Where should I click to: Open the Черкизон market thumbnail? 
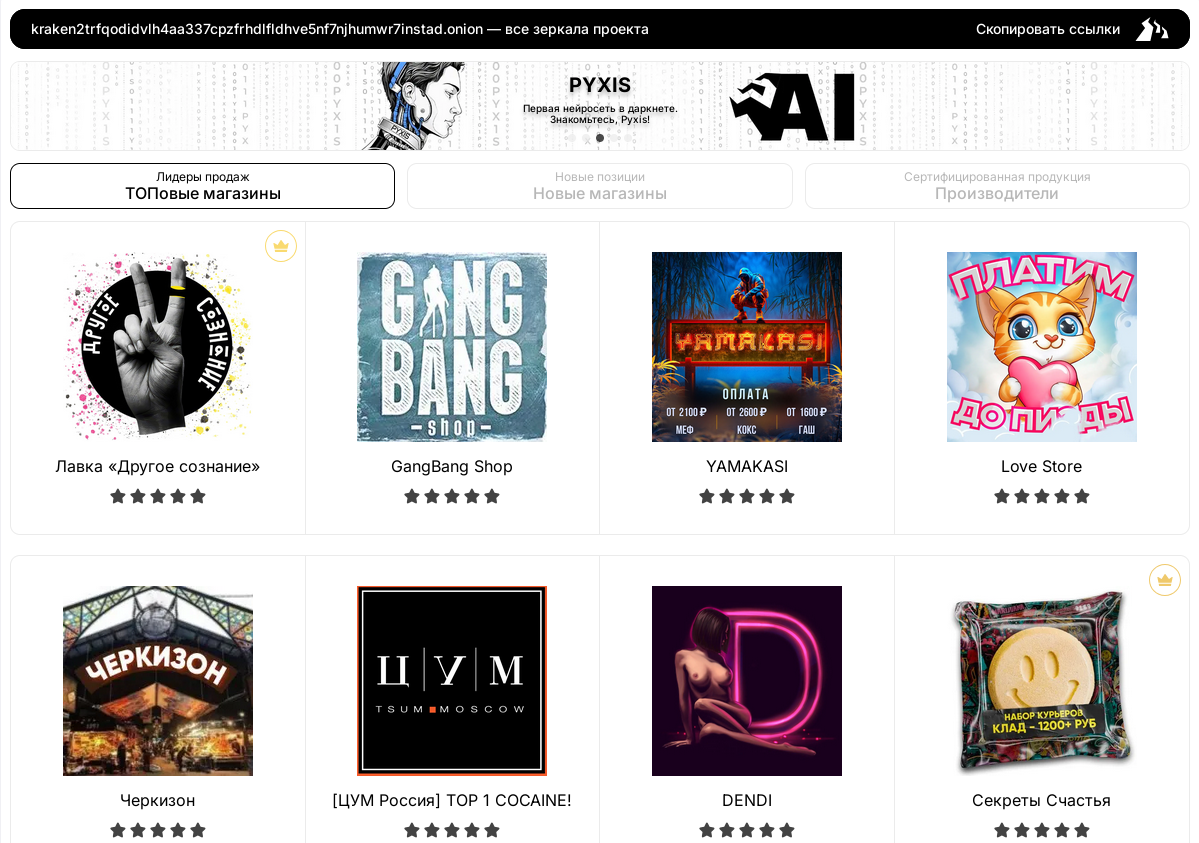[158, 681]
